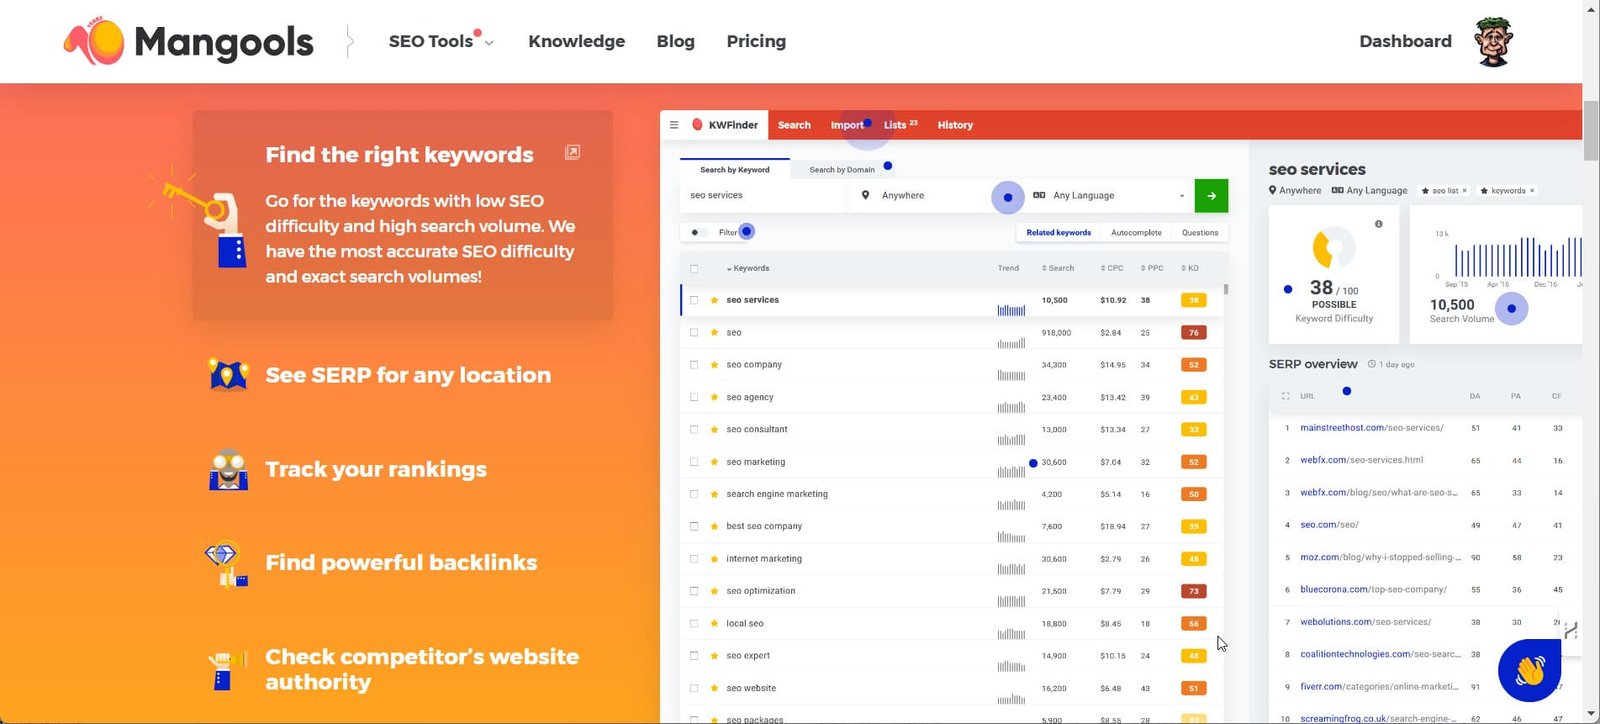Open the Import tab in KWFinder
The image size is (1600, 724).
click(x=847, y=125)
